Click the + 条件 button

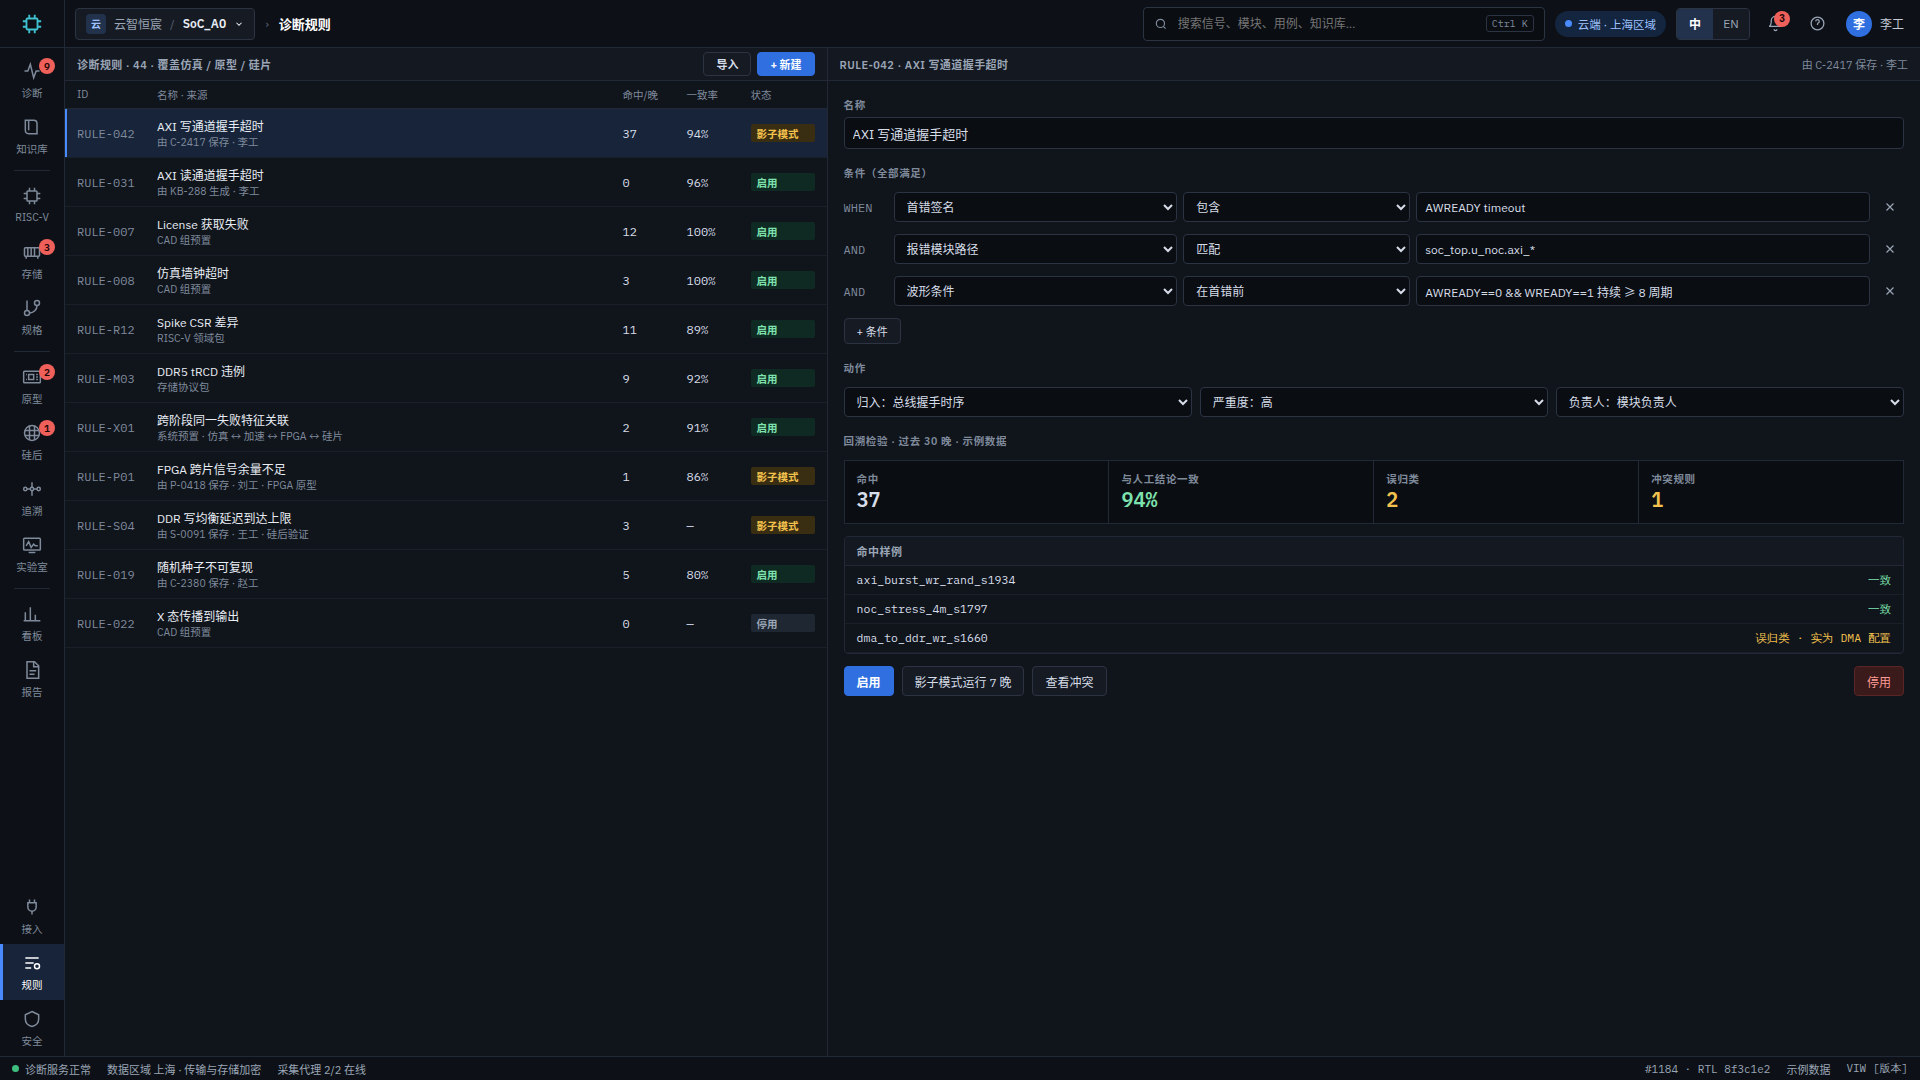click(x=872, y=331)
